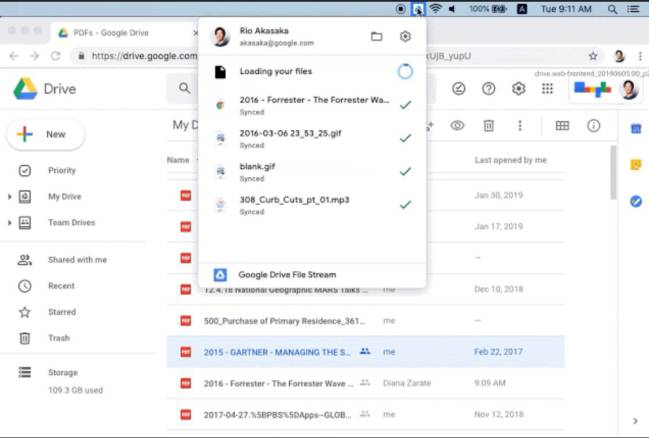Viewport: 649px width, 438px height.
Task: Open Drive help question mark icon
Action: 488,89
